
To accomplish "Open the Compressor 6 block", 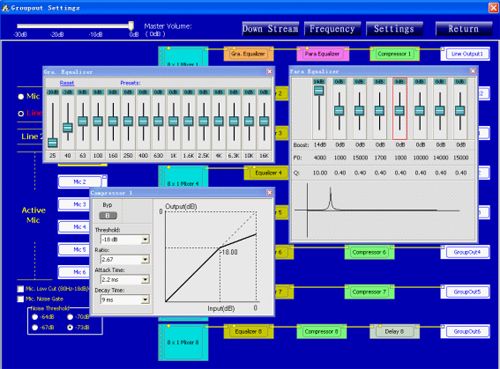I will 369,252.
